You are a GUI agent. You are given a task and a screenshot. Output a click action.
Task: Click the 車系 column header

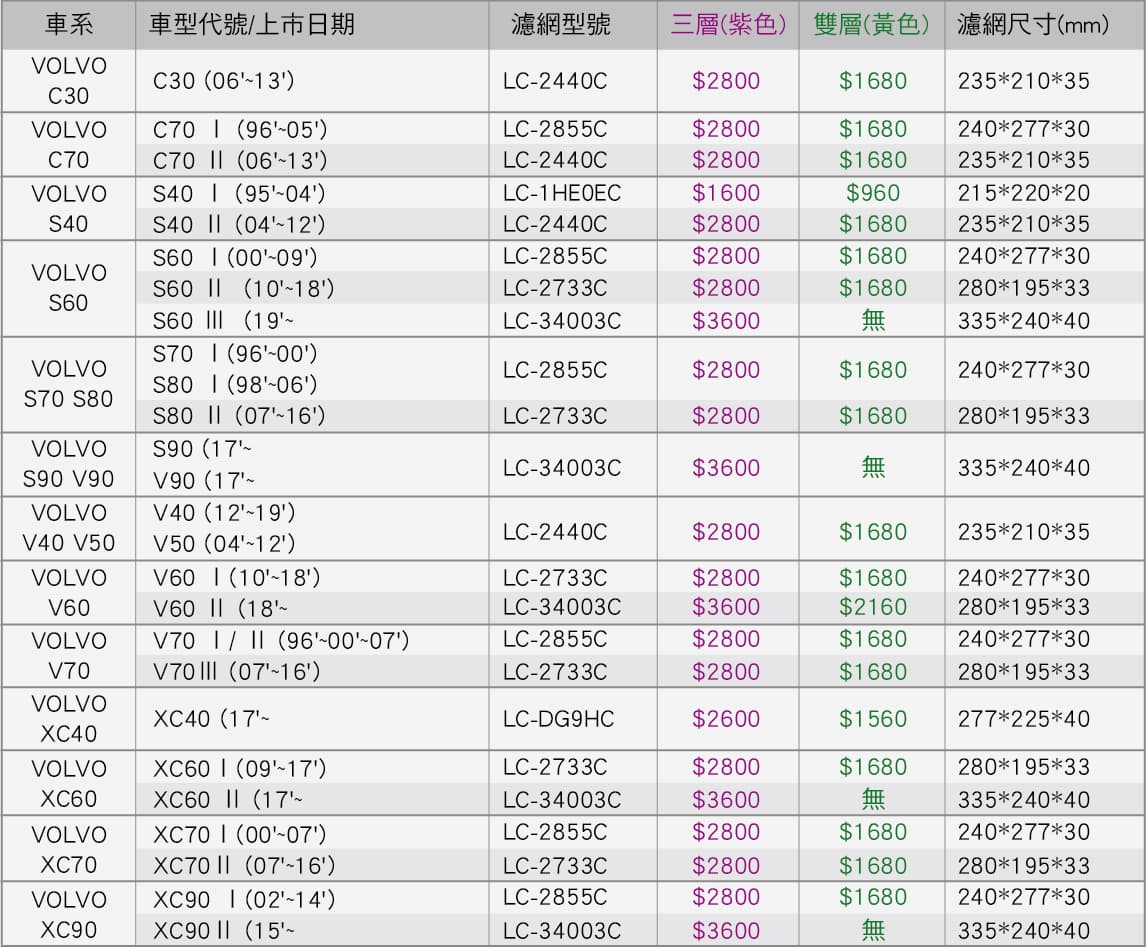[x=69, y=25]
